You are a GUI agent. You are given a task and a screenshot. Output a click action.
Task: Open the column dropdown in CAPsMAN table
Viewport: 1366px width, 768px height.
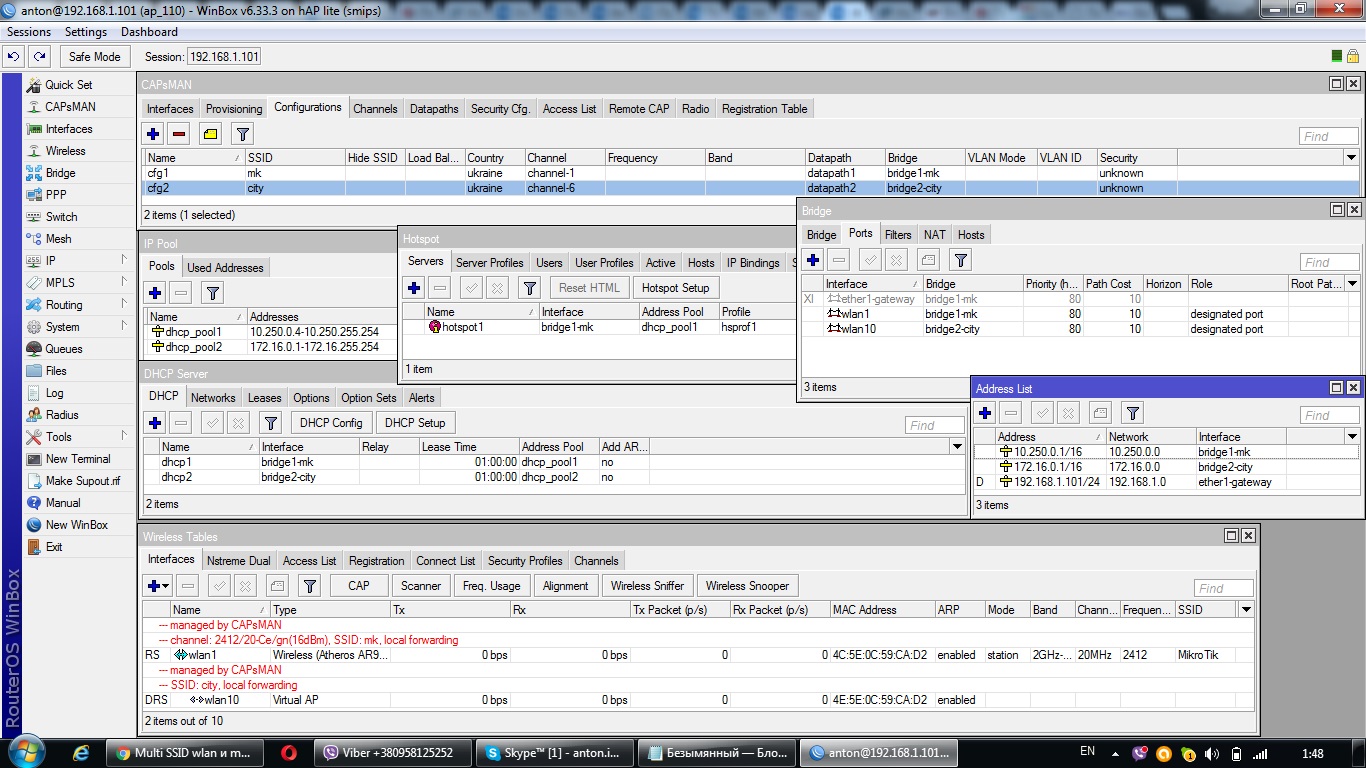(1351, 158)
